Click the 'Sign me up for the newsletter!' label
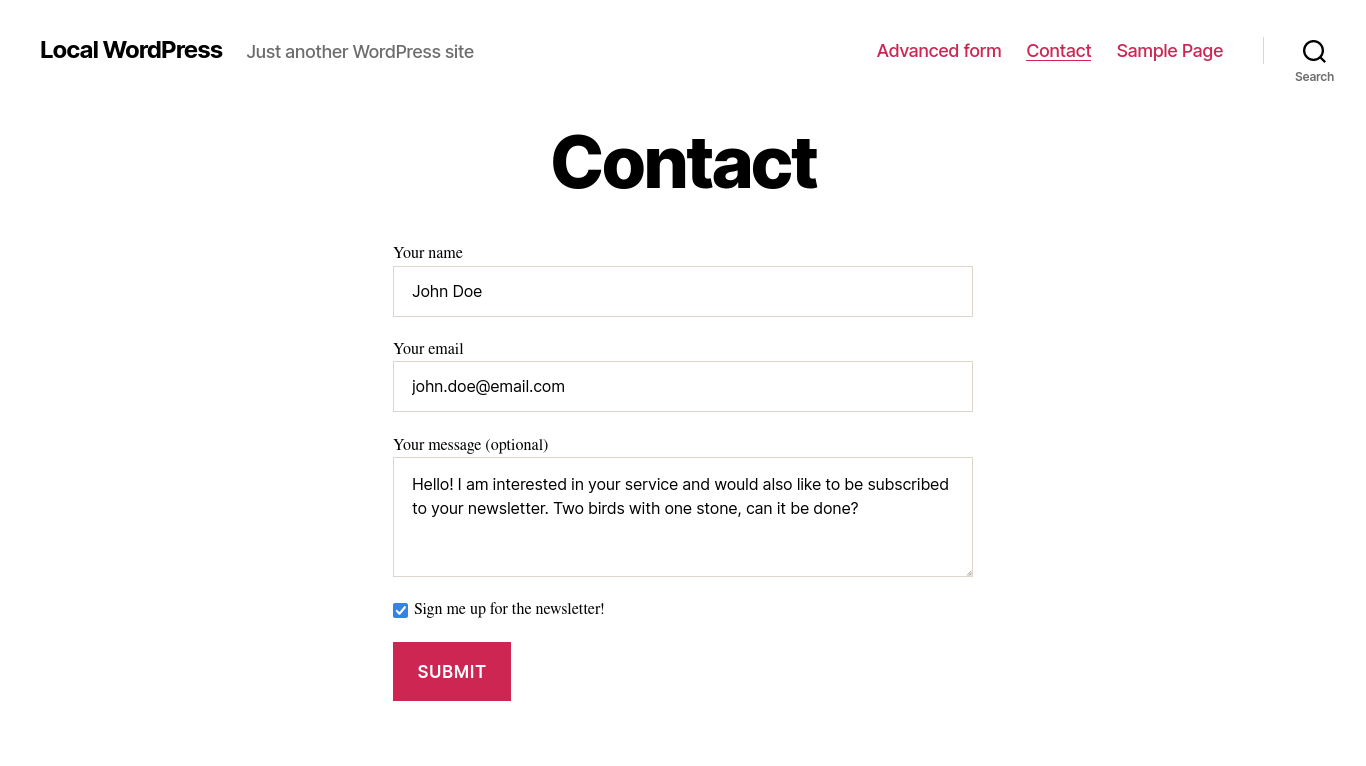This screenshot has height=766, width=1366. 509,609
